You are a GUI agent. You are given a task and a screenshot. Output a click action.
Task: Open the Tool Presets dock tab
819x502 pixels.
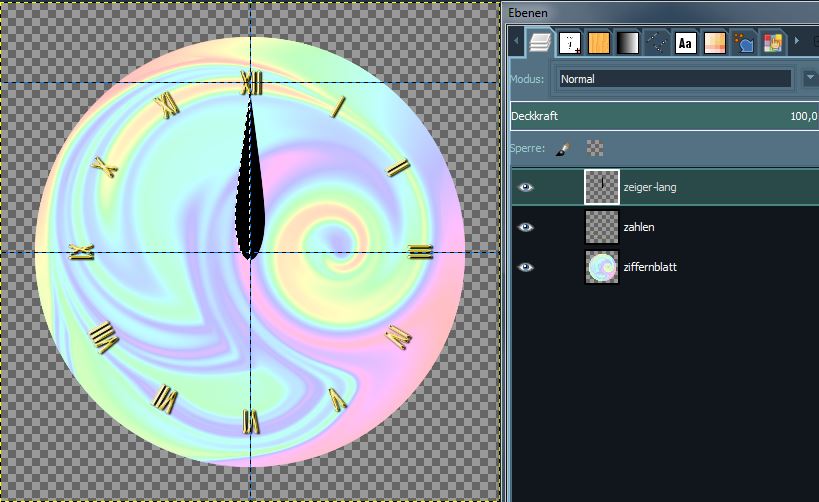click(744, 43)
